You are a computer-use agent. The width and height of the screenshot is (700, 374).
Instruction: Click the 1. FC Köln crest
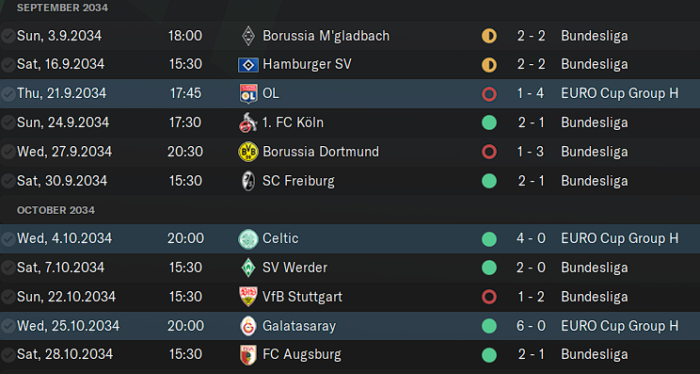[x=248, y=123]
